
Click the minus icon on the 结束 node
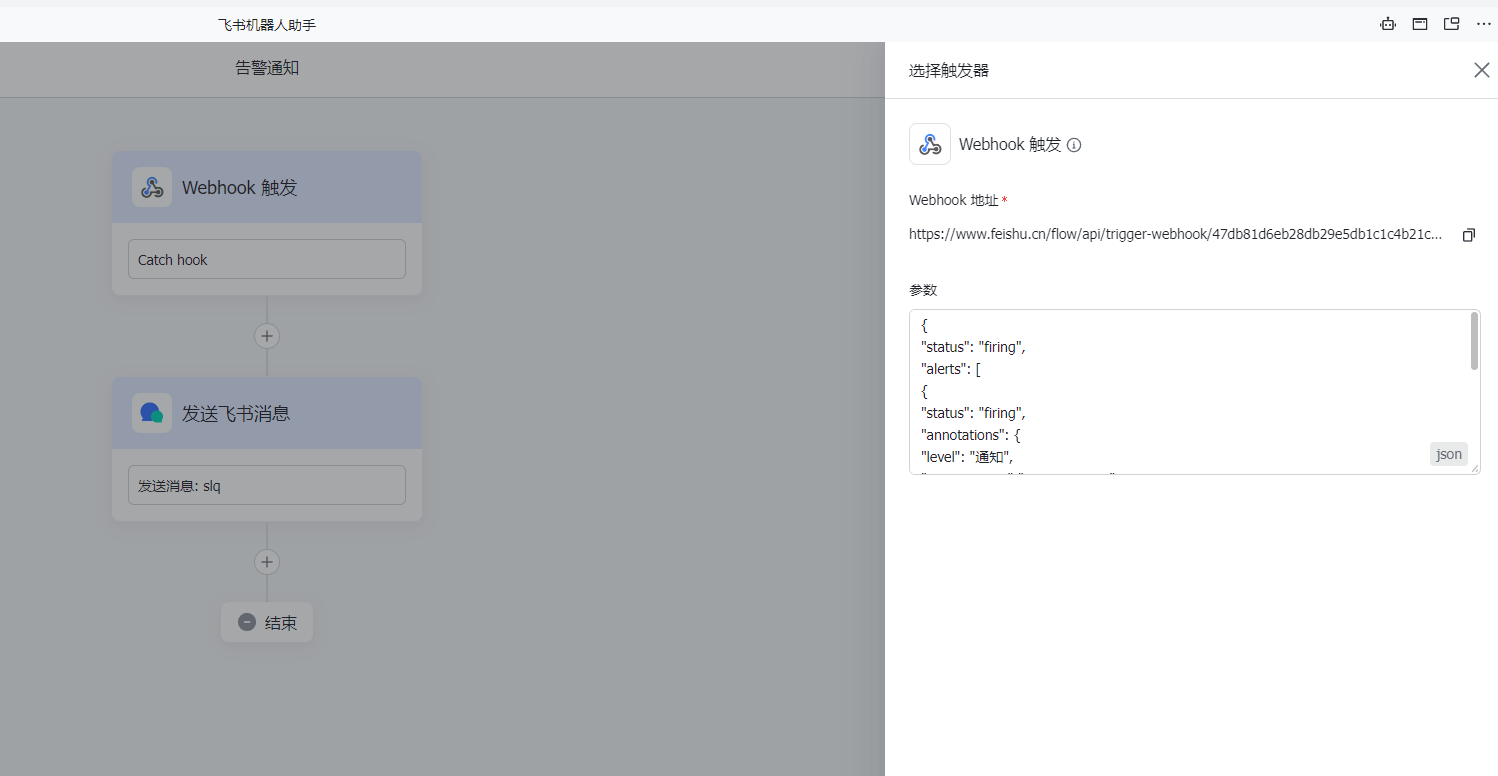(247, 622)
